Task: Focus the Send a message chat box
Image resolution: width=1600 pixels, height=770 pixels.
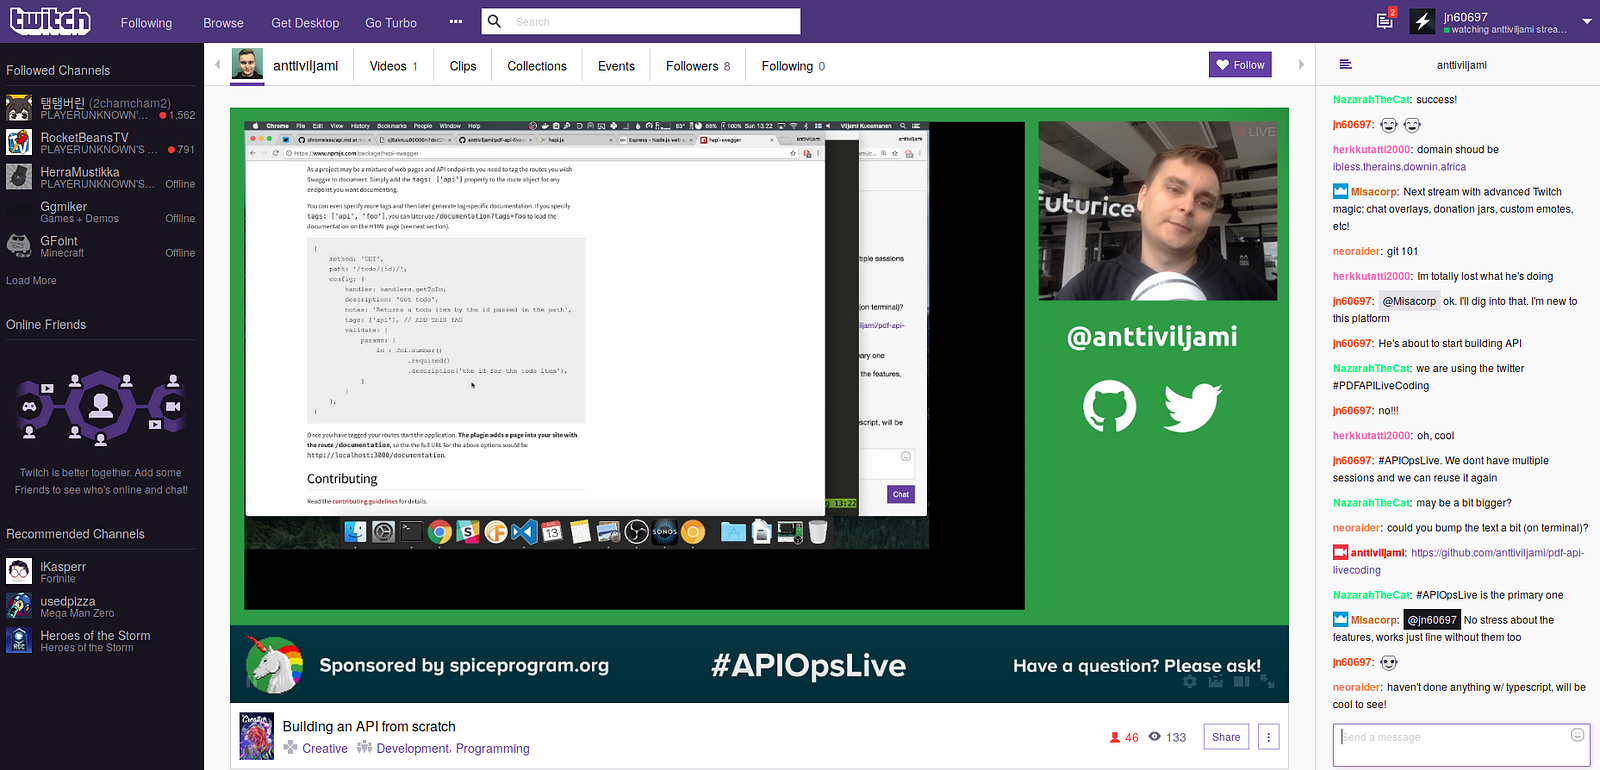Action: (x=1461, y=746)
